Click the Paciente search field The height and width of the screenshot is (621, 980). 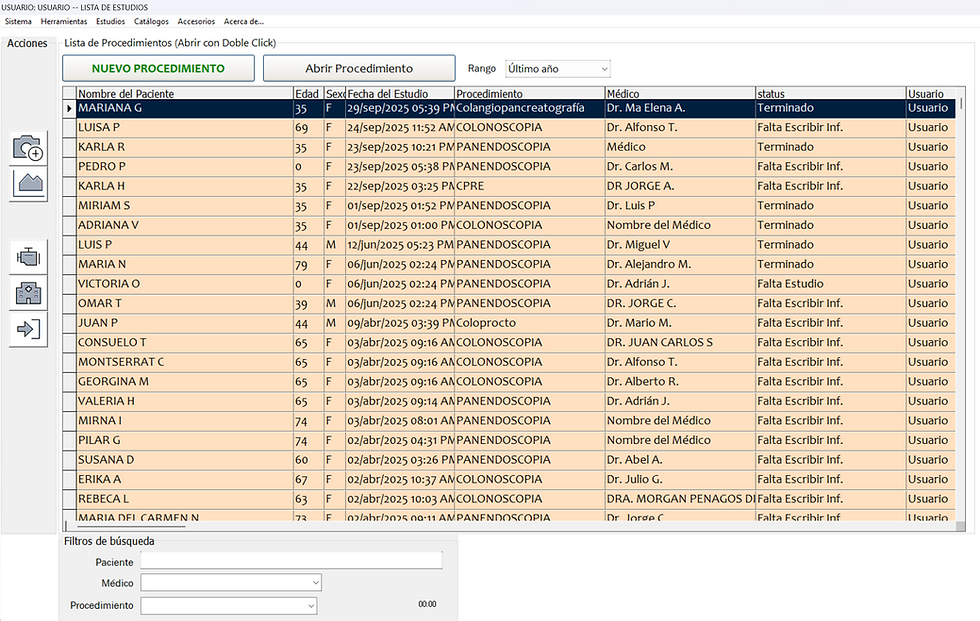click(x=291, y=560)
